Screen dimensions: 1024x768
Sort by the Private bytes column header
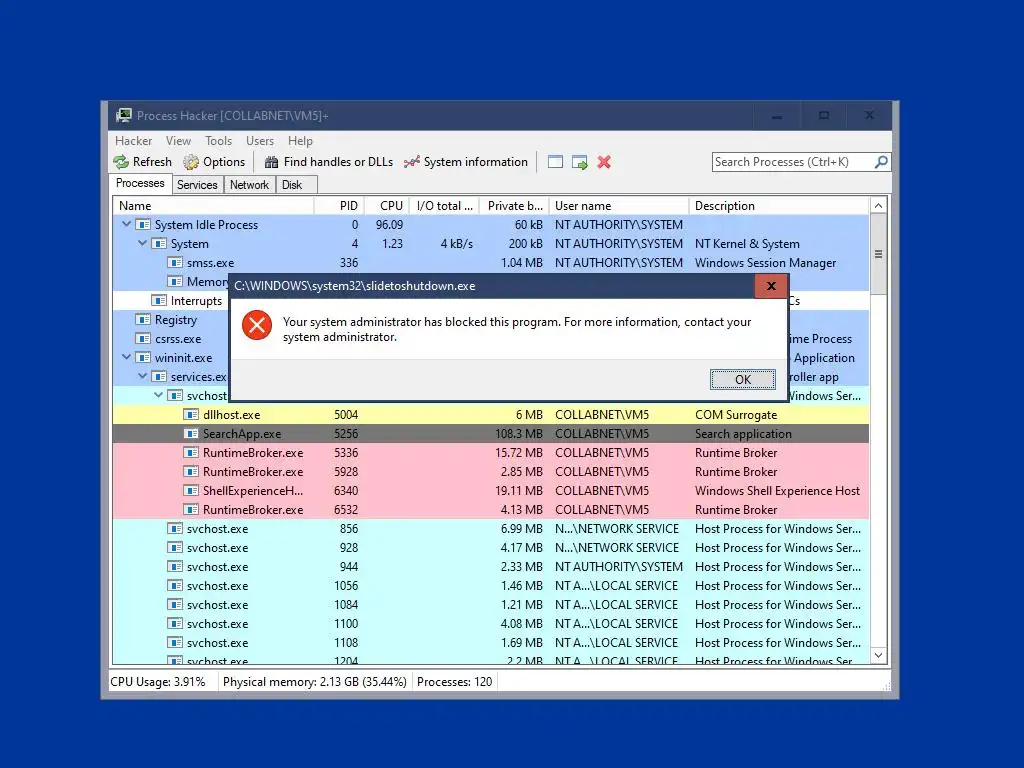pyautogui.click(x=515, y=206)
